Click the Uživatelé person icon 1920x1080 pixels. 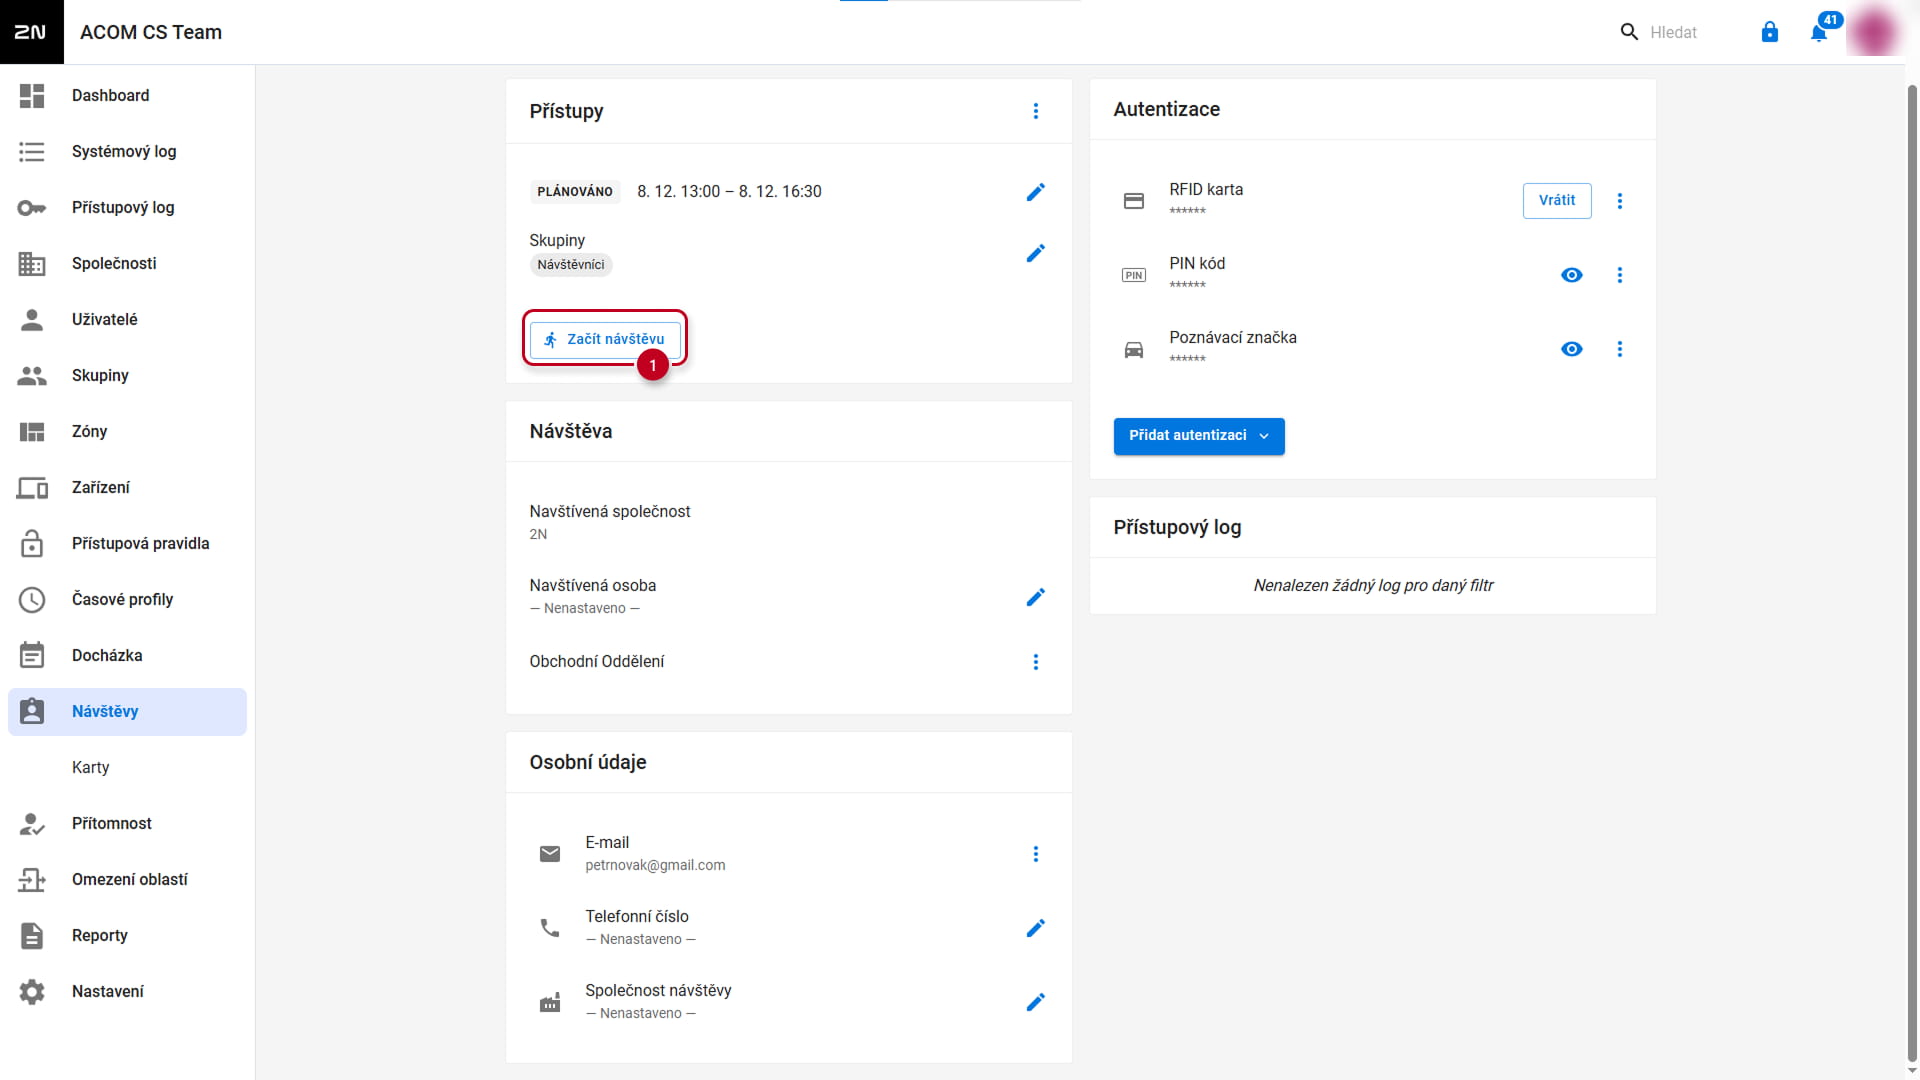[32, 320]
